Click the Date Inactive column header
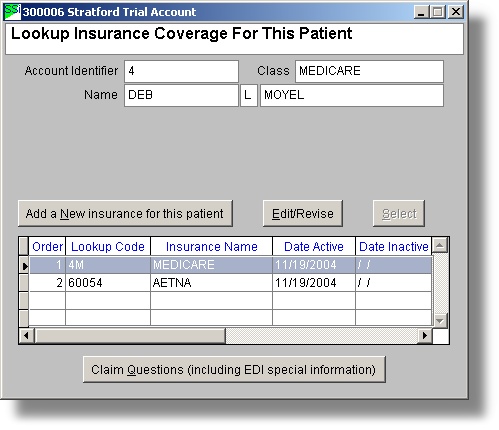 [x=394, y=246]
